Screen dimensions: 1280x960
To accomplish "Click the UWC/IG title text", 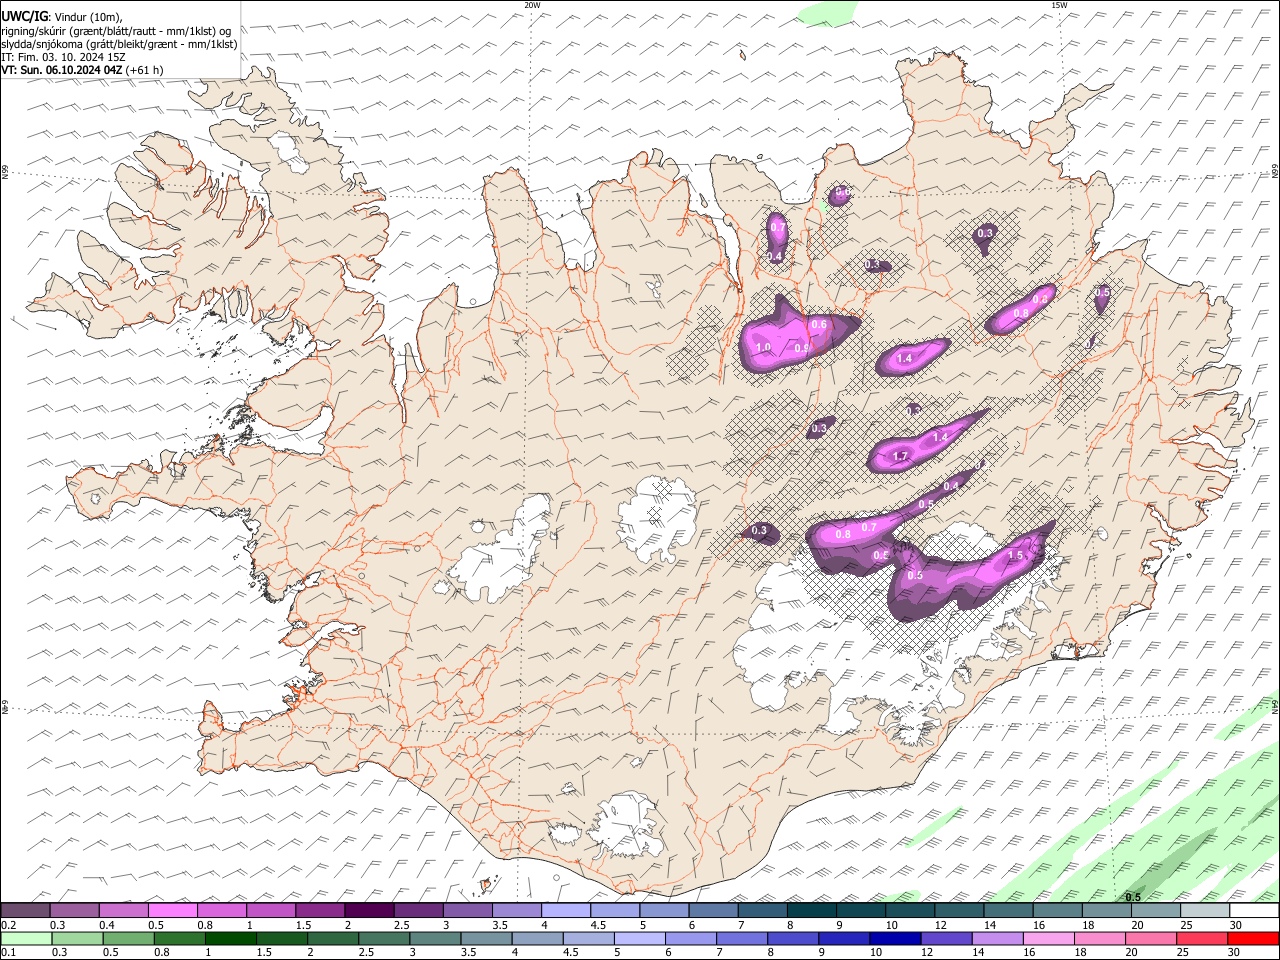I will point(25,17).
